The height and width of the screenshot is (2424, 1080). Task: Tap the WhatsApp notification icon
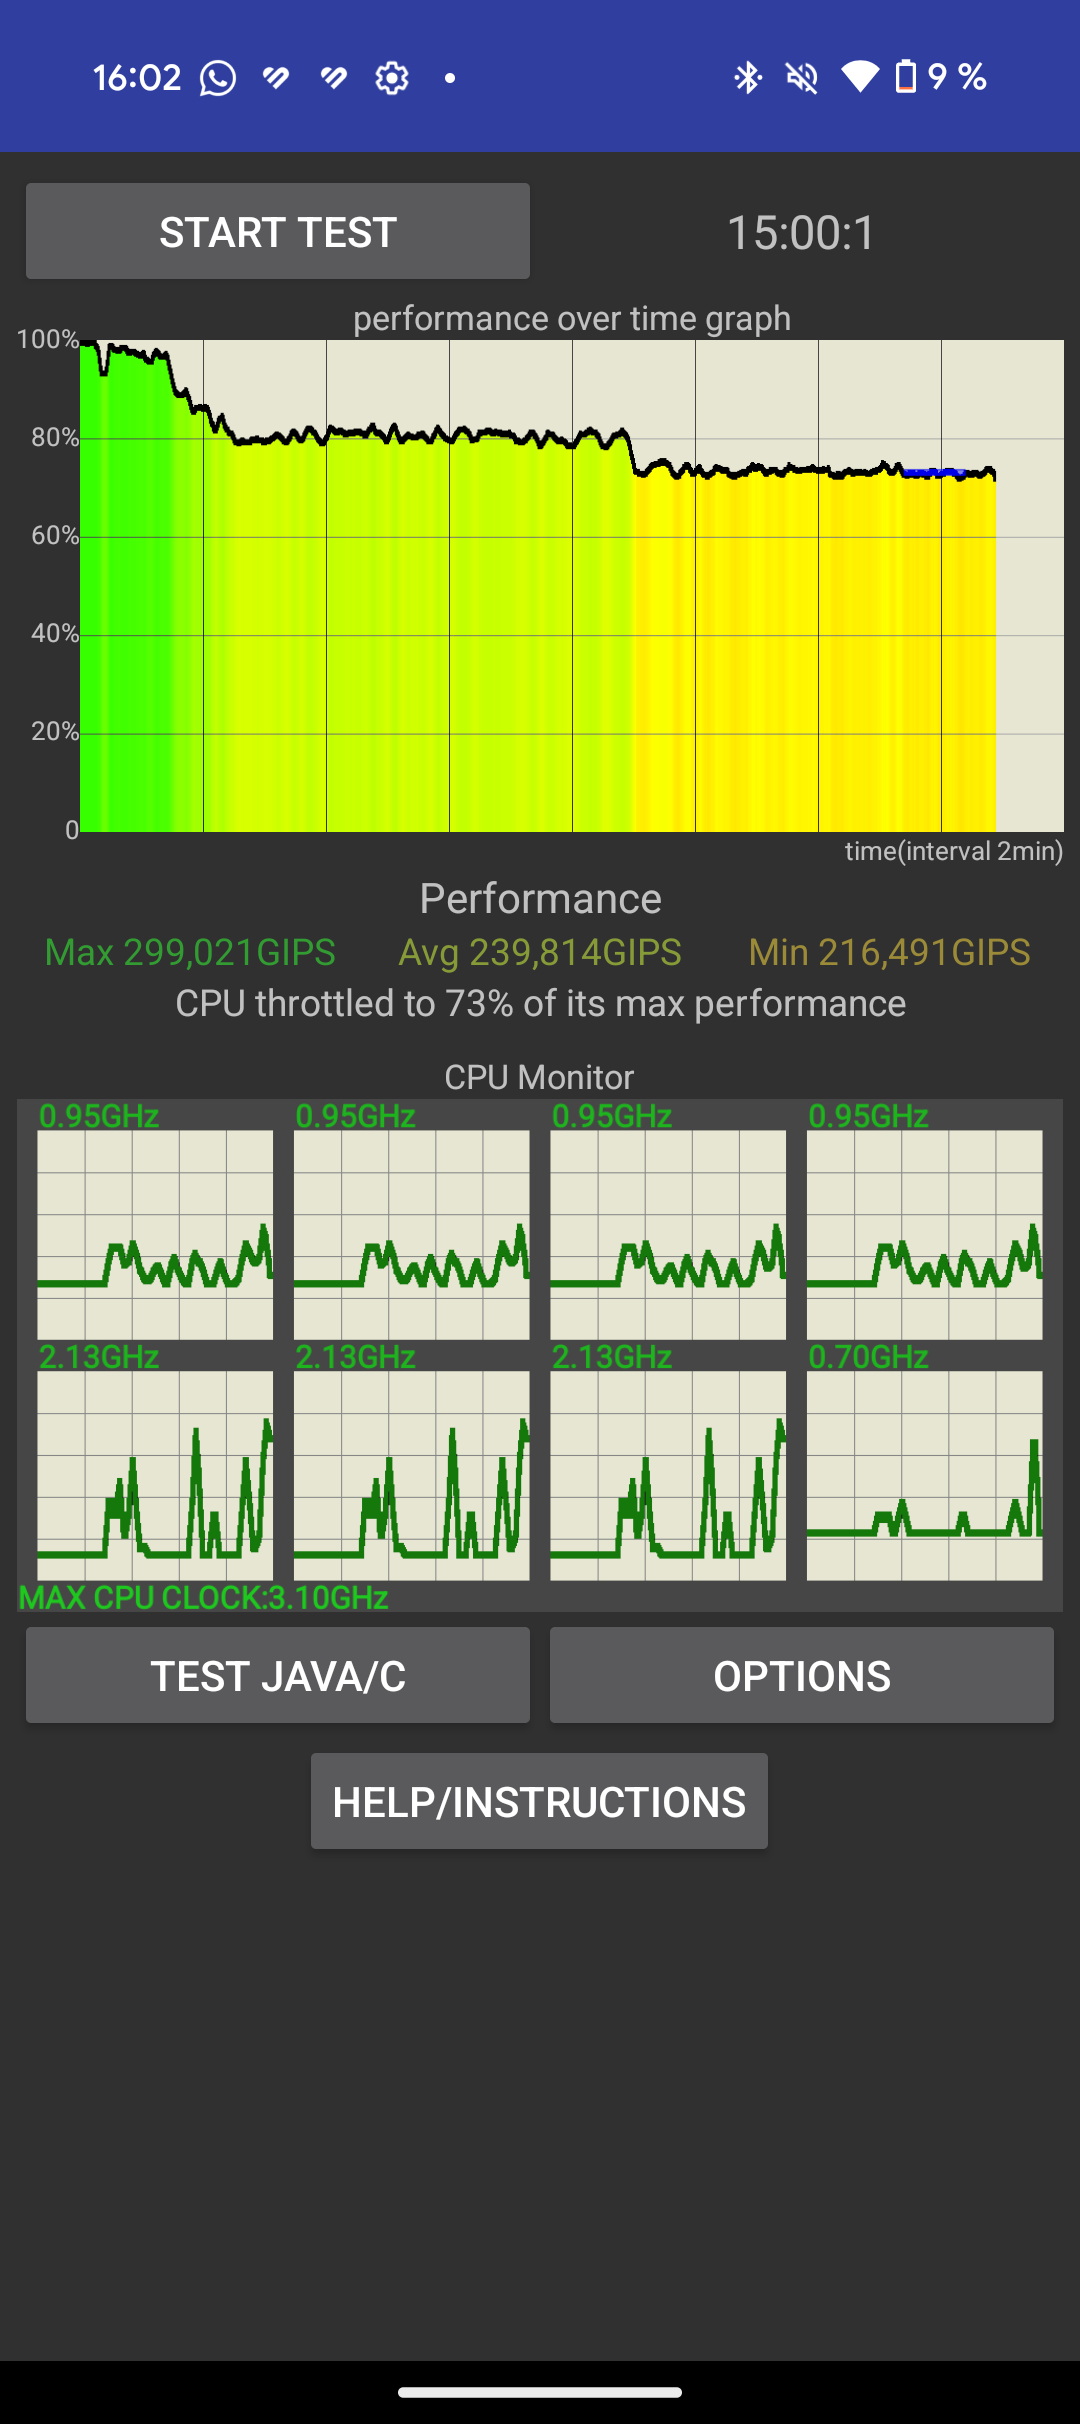[218, 77]
